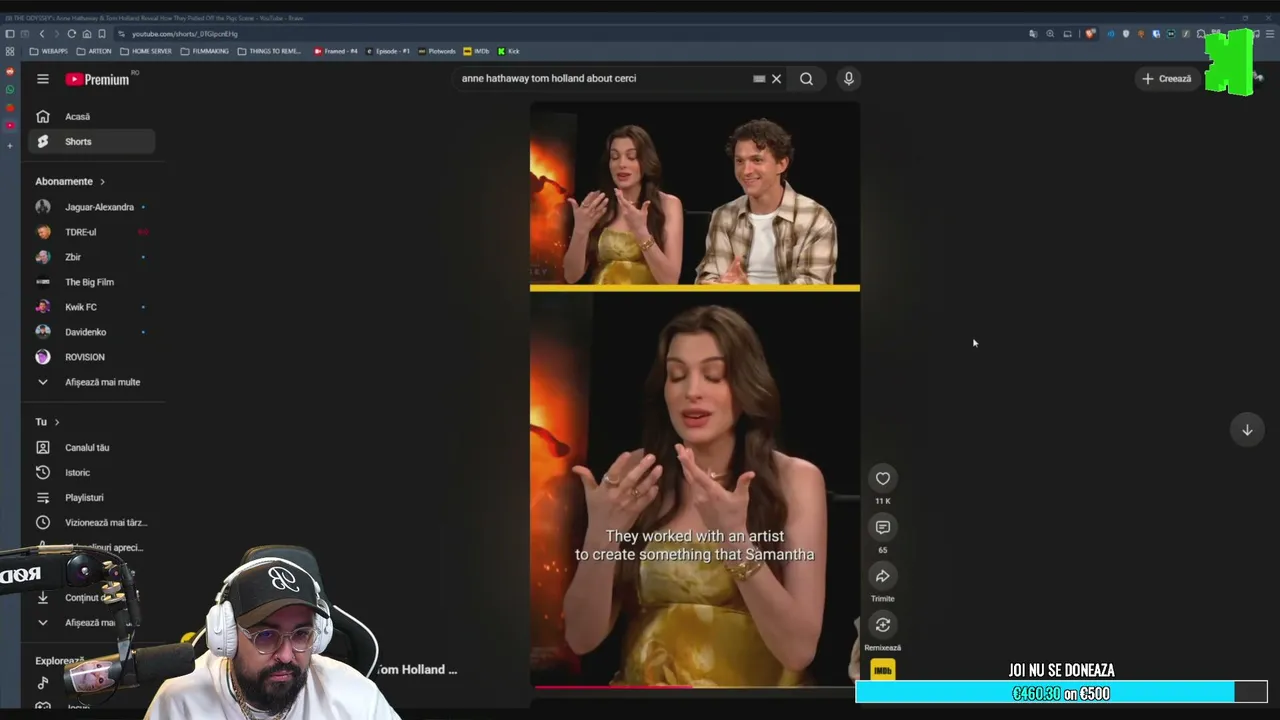1280x720 pixels.
Task: Bookmark this page
Action: (102, 34)
